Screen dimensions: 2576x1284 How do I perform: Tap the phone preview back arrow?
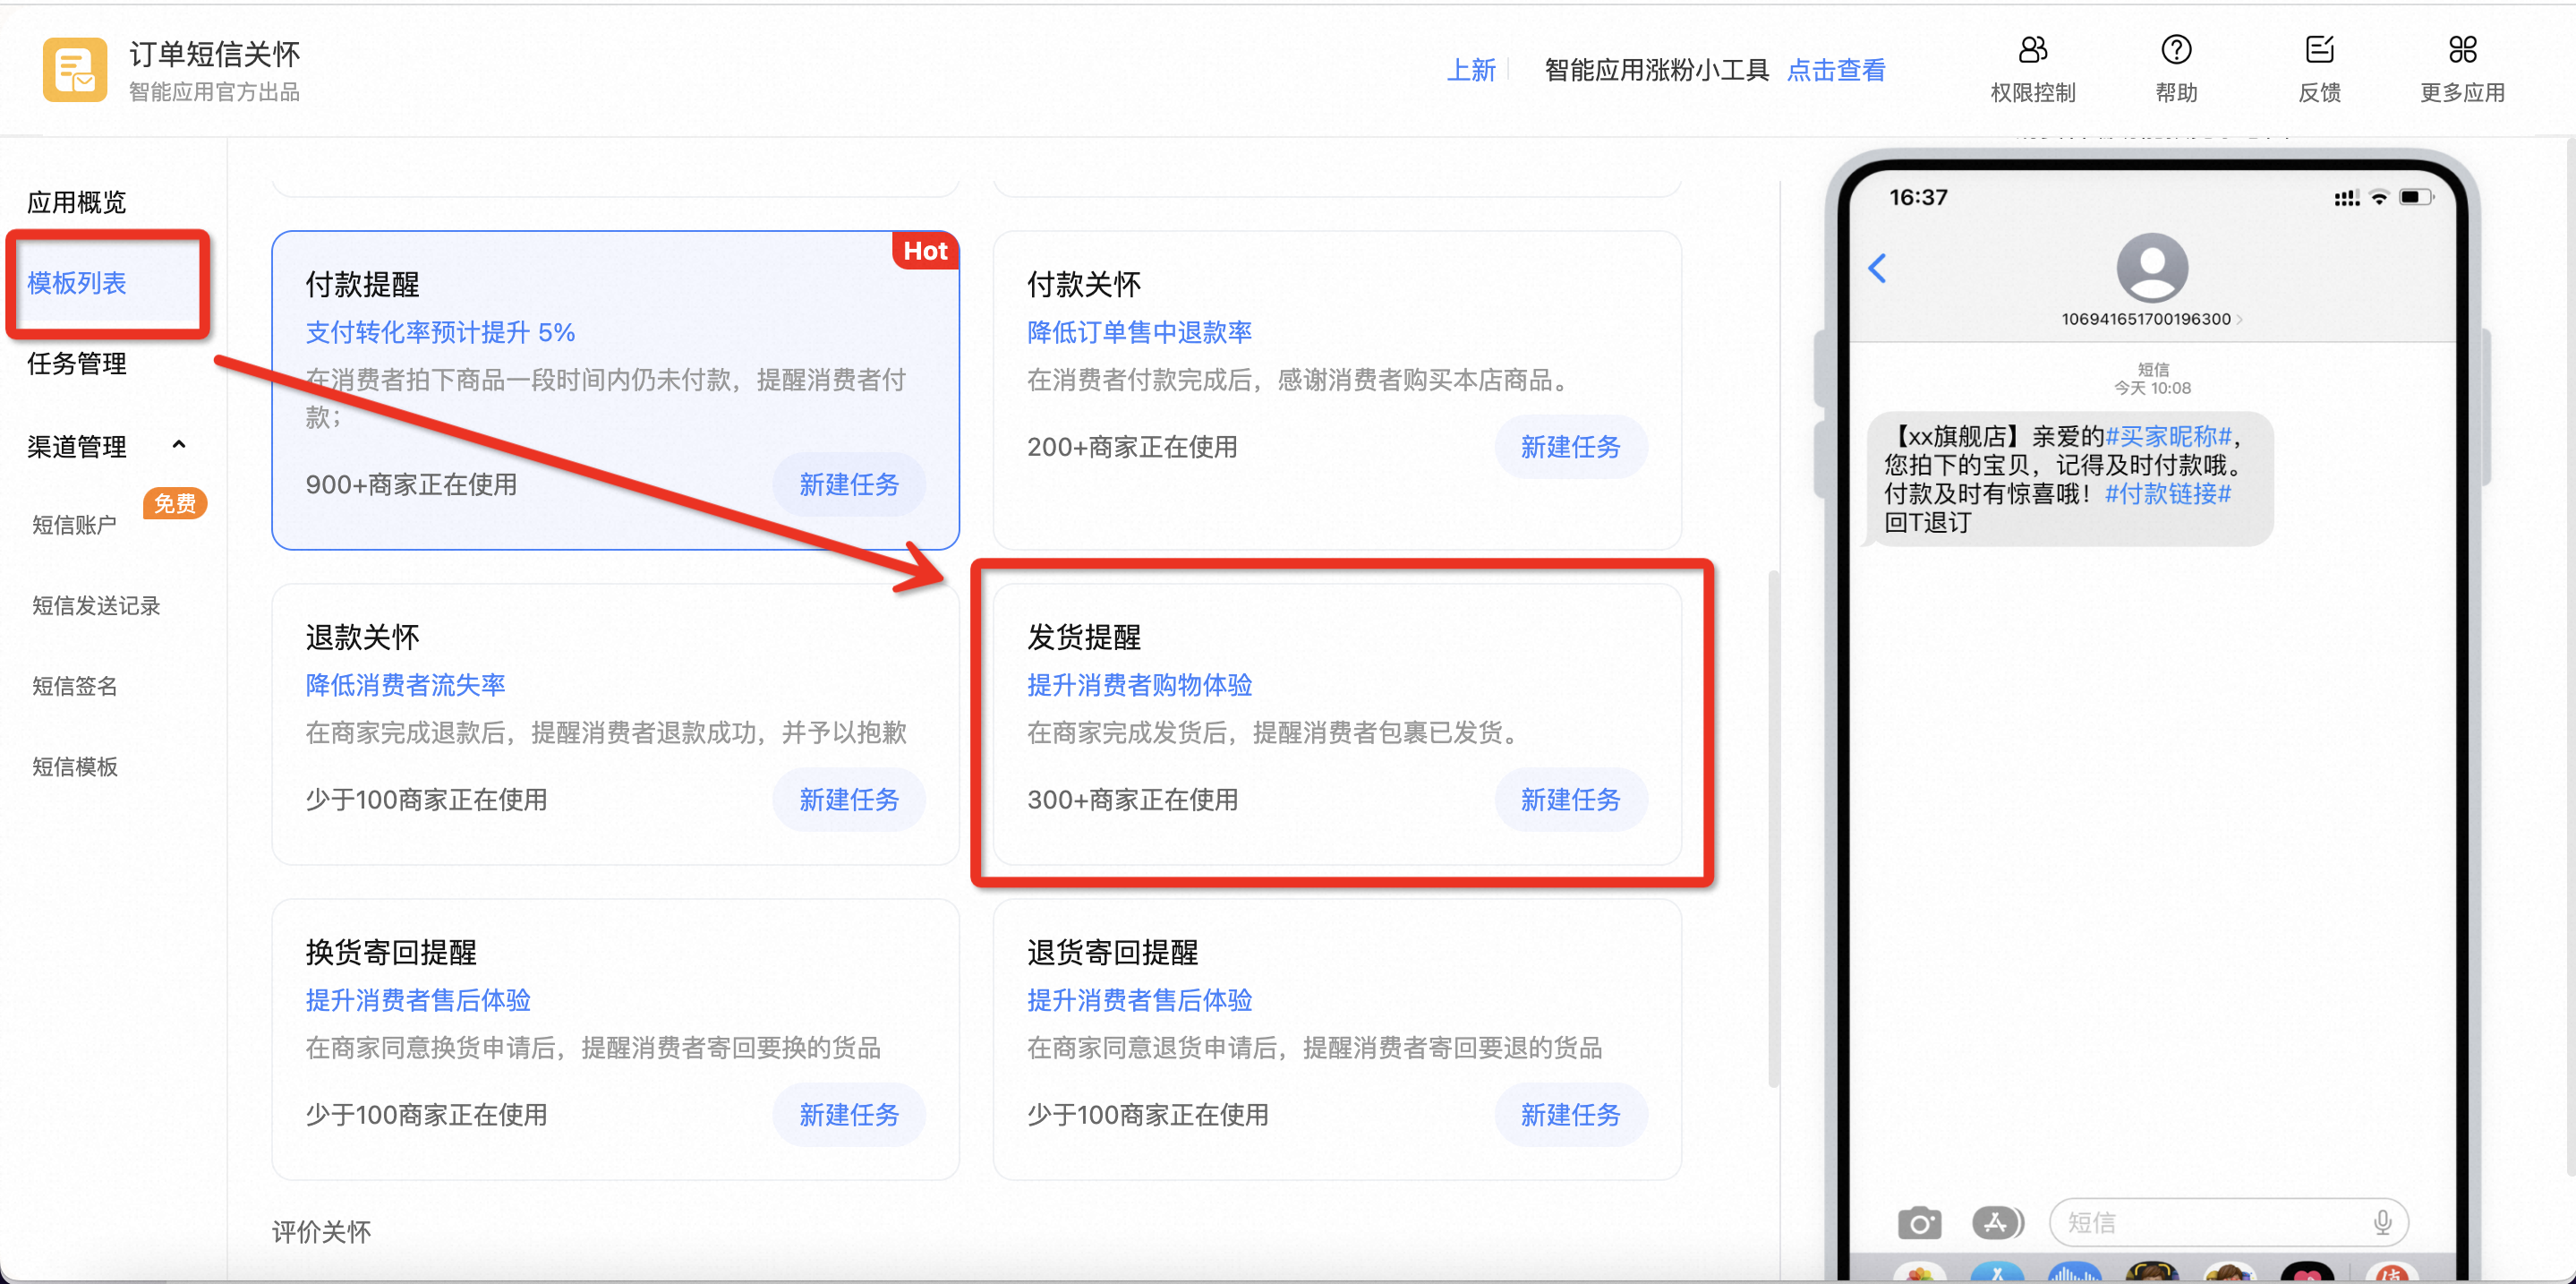1877,268
